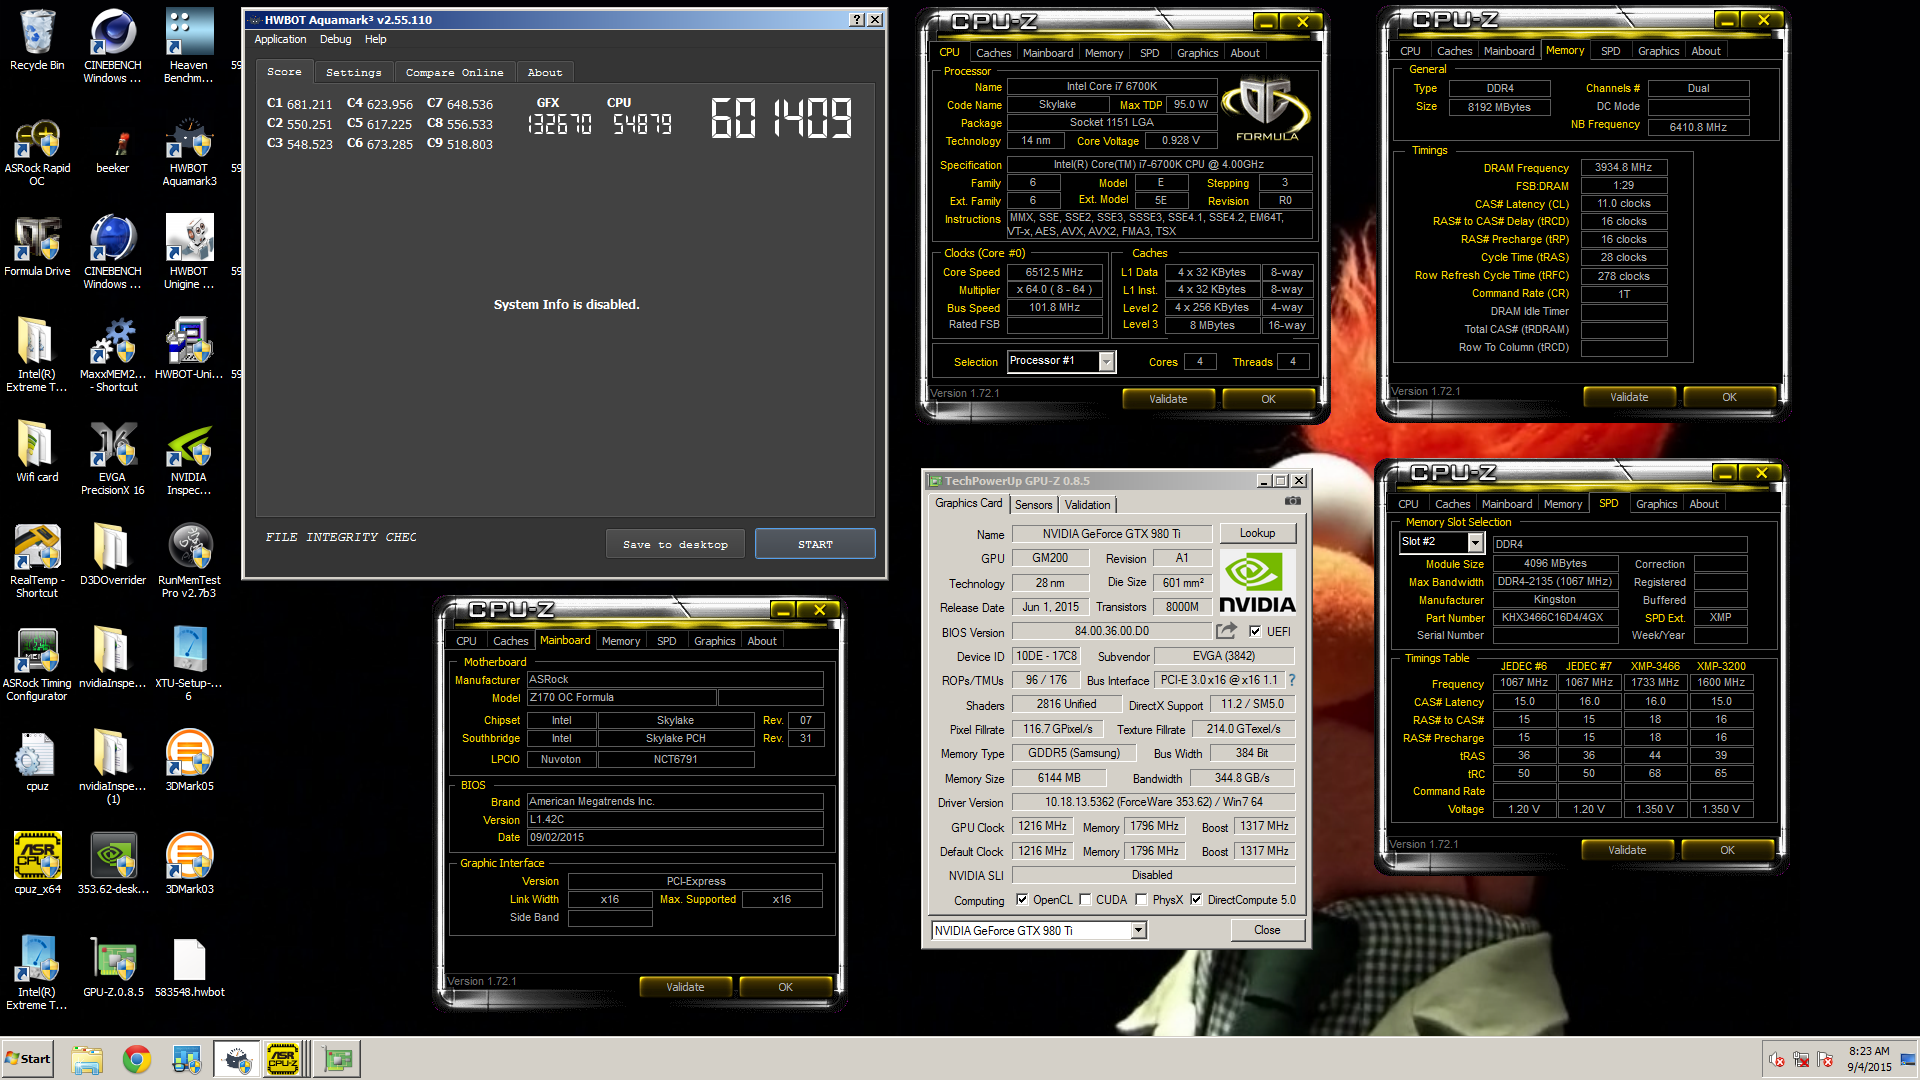Open HWBOT Unigine desktop icon
Screen dimensions: 1920x1080
tap(188, 252)
